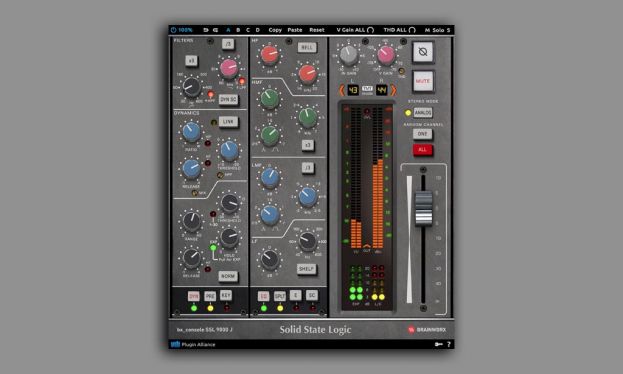Toggle the DYN section button

click(x=193, y=296)
